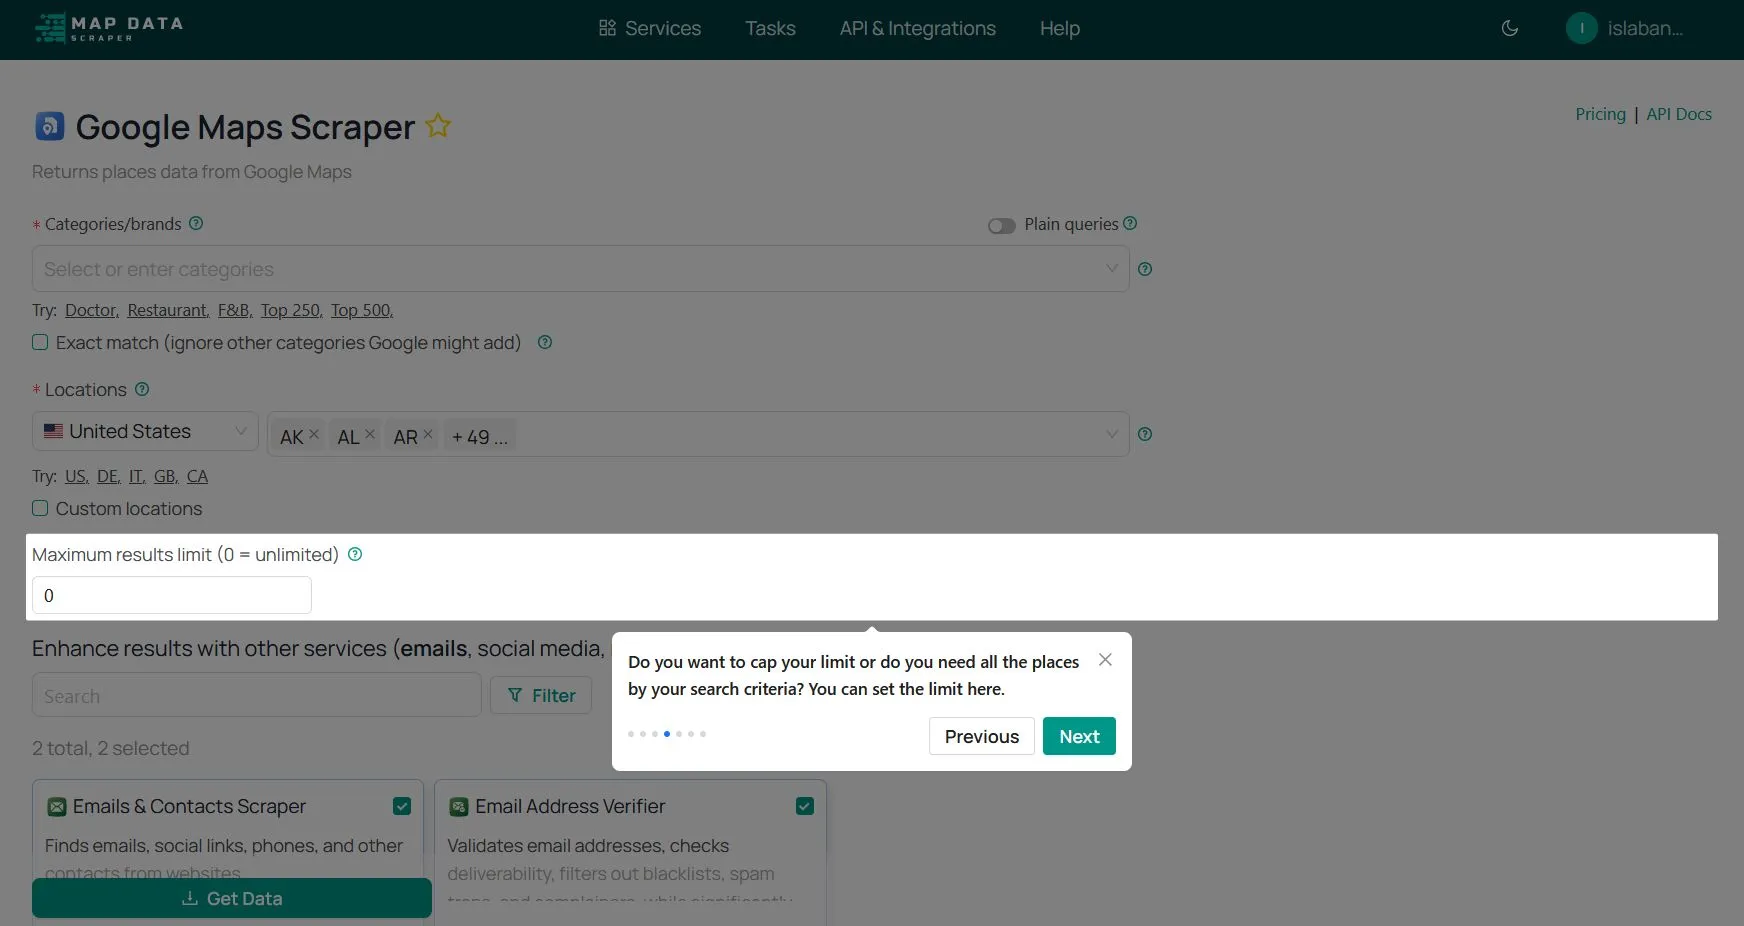Viewport: 1744px width, 926px height.
Task: Try the F&B category suggestion
Action: [x=235, y=310]
